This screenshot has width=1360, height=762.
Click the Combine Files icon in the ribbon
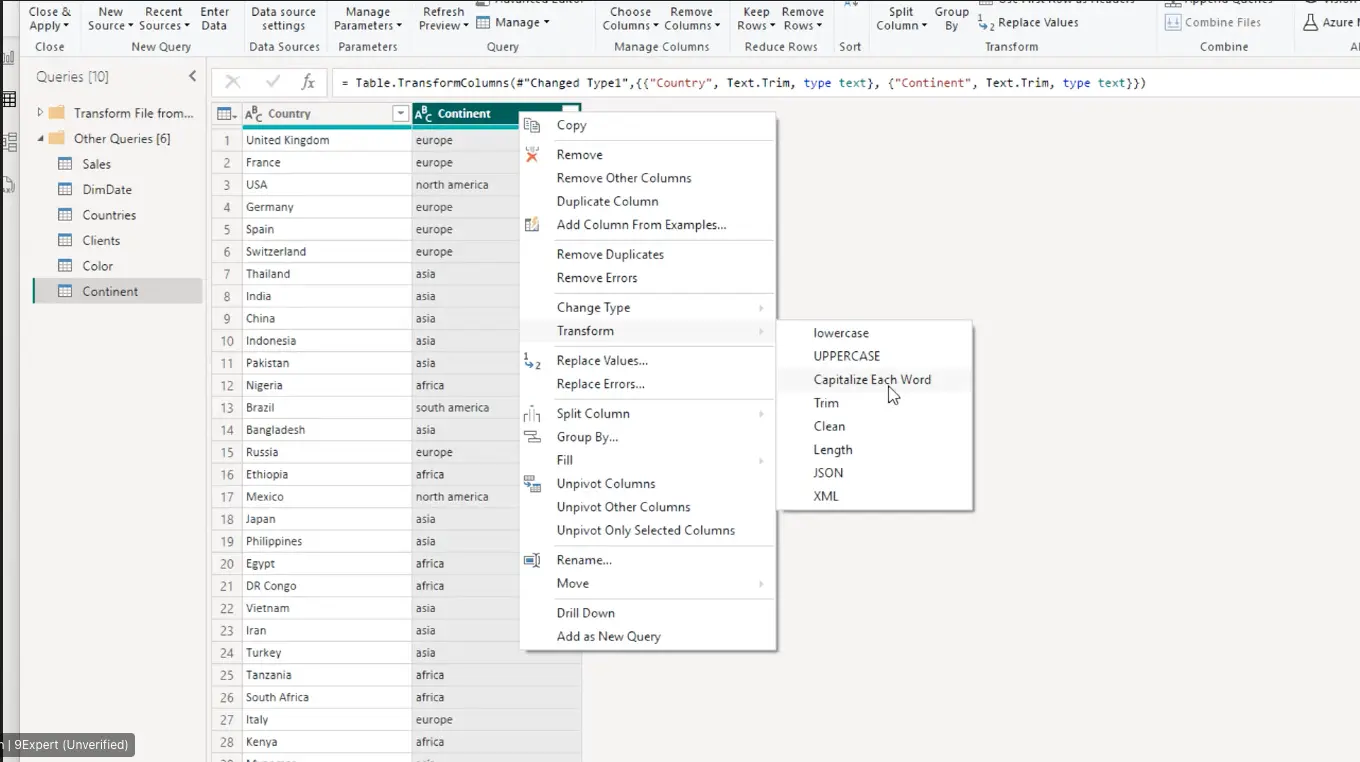click(x=1173, y=23)
